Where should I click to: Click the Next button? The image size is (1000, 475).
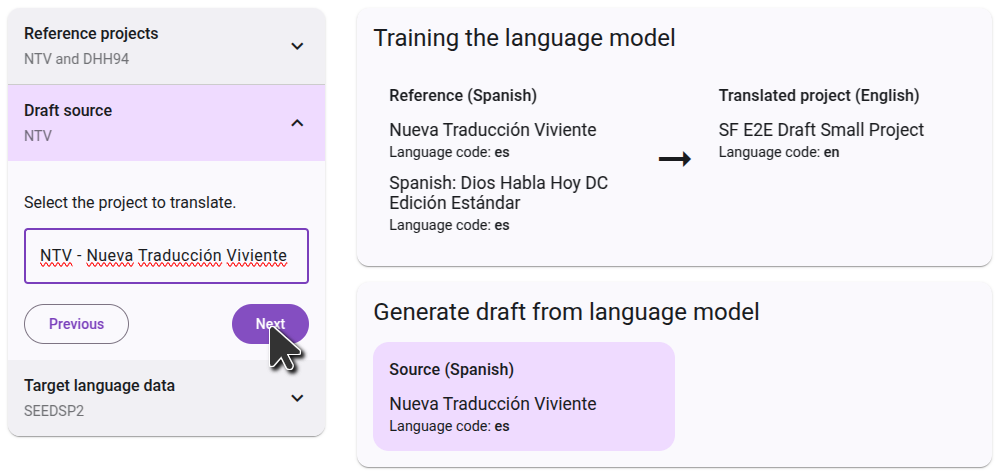[270, 324]
